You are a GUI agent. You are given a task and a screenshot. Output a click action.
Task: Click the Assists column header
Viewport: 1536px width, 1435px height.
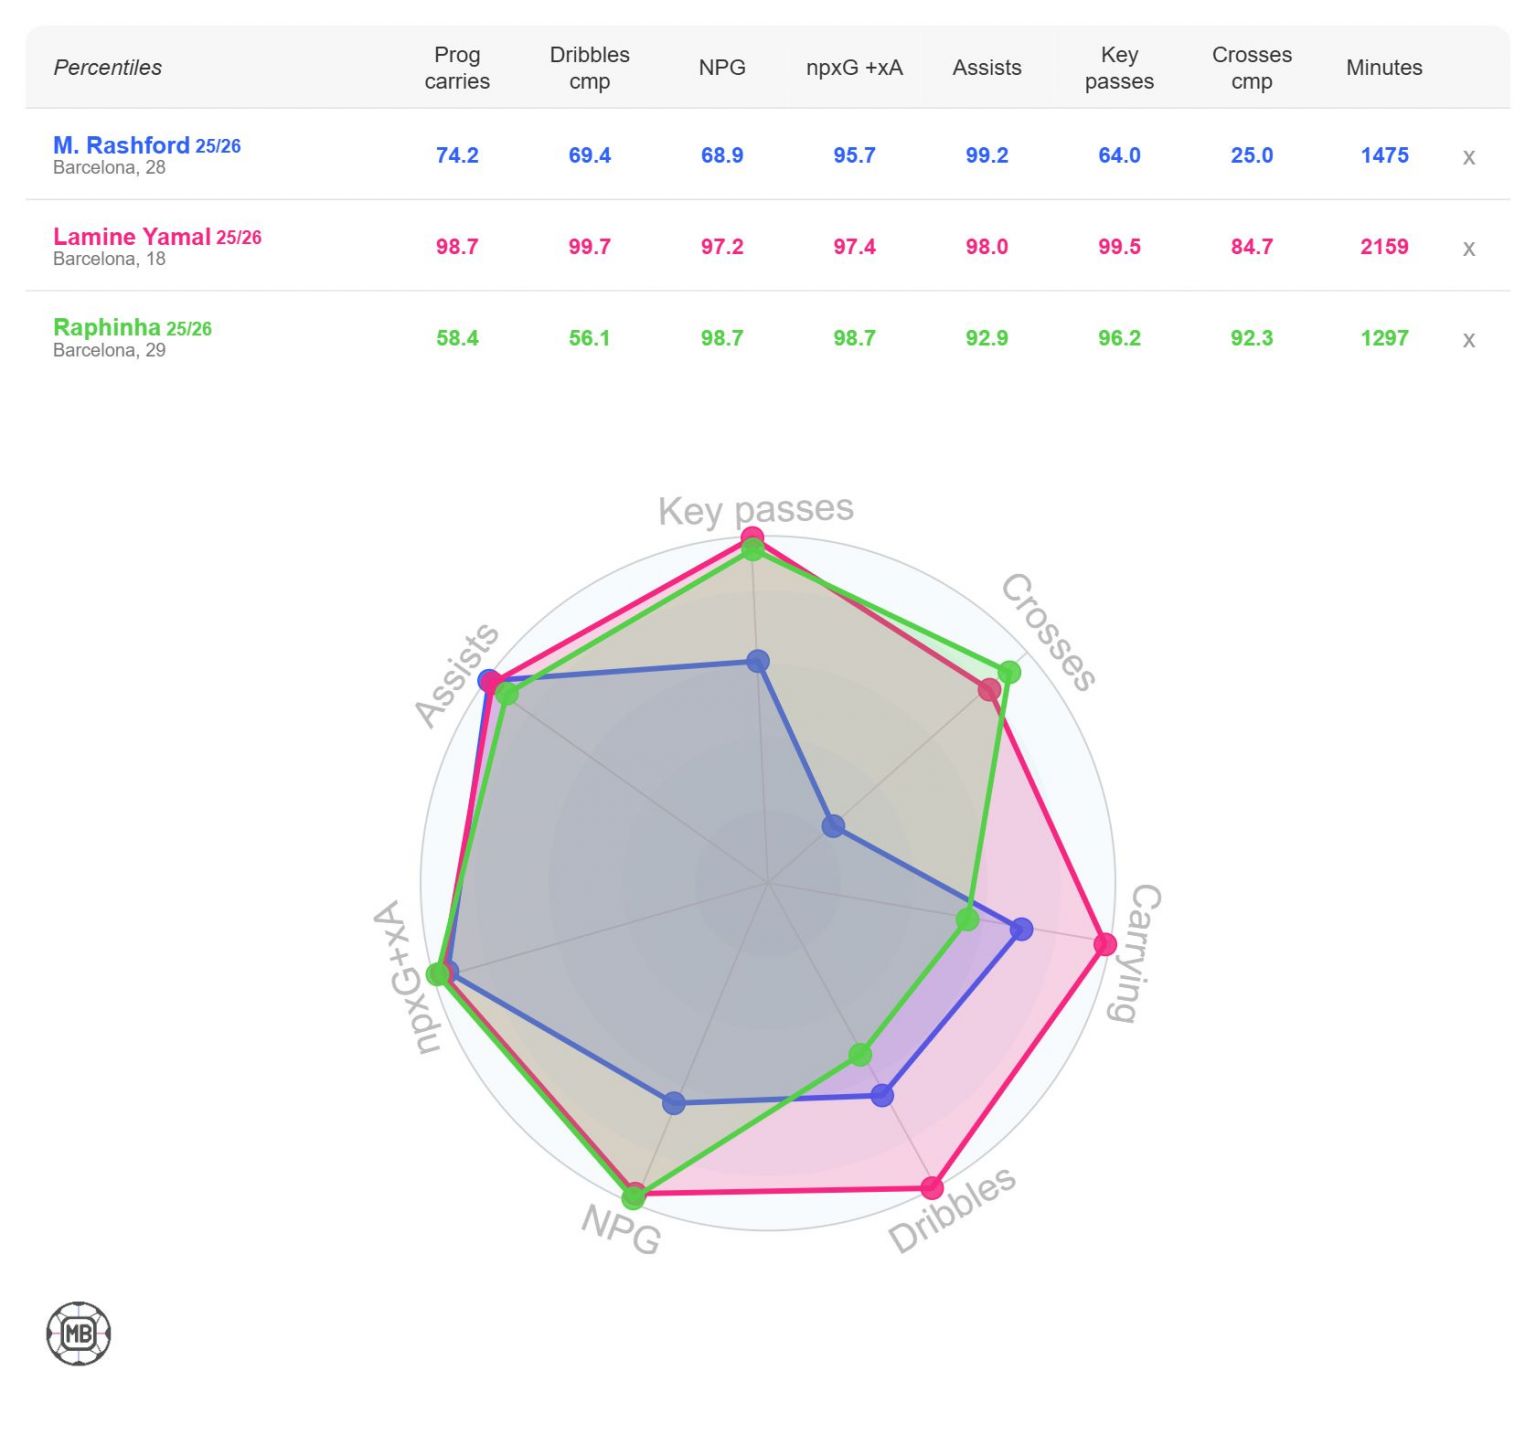click(x=987, y=68)
